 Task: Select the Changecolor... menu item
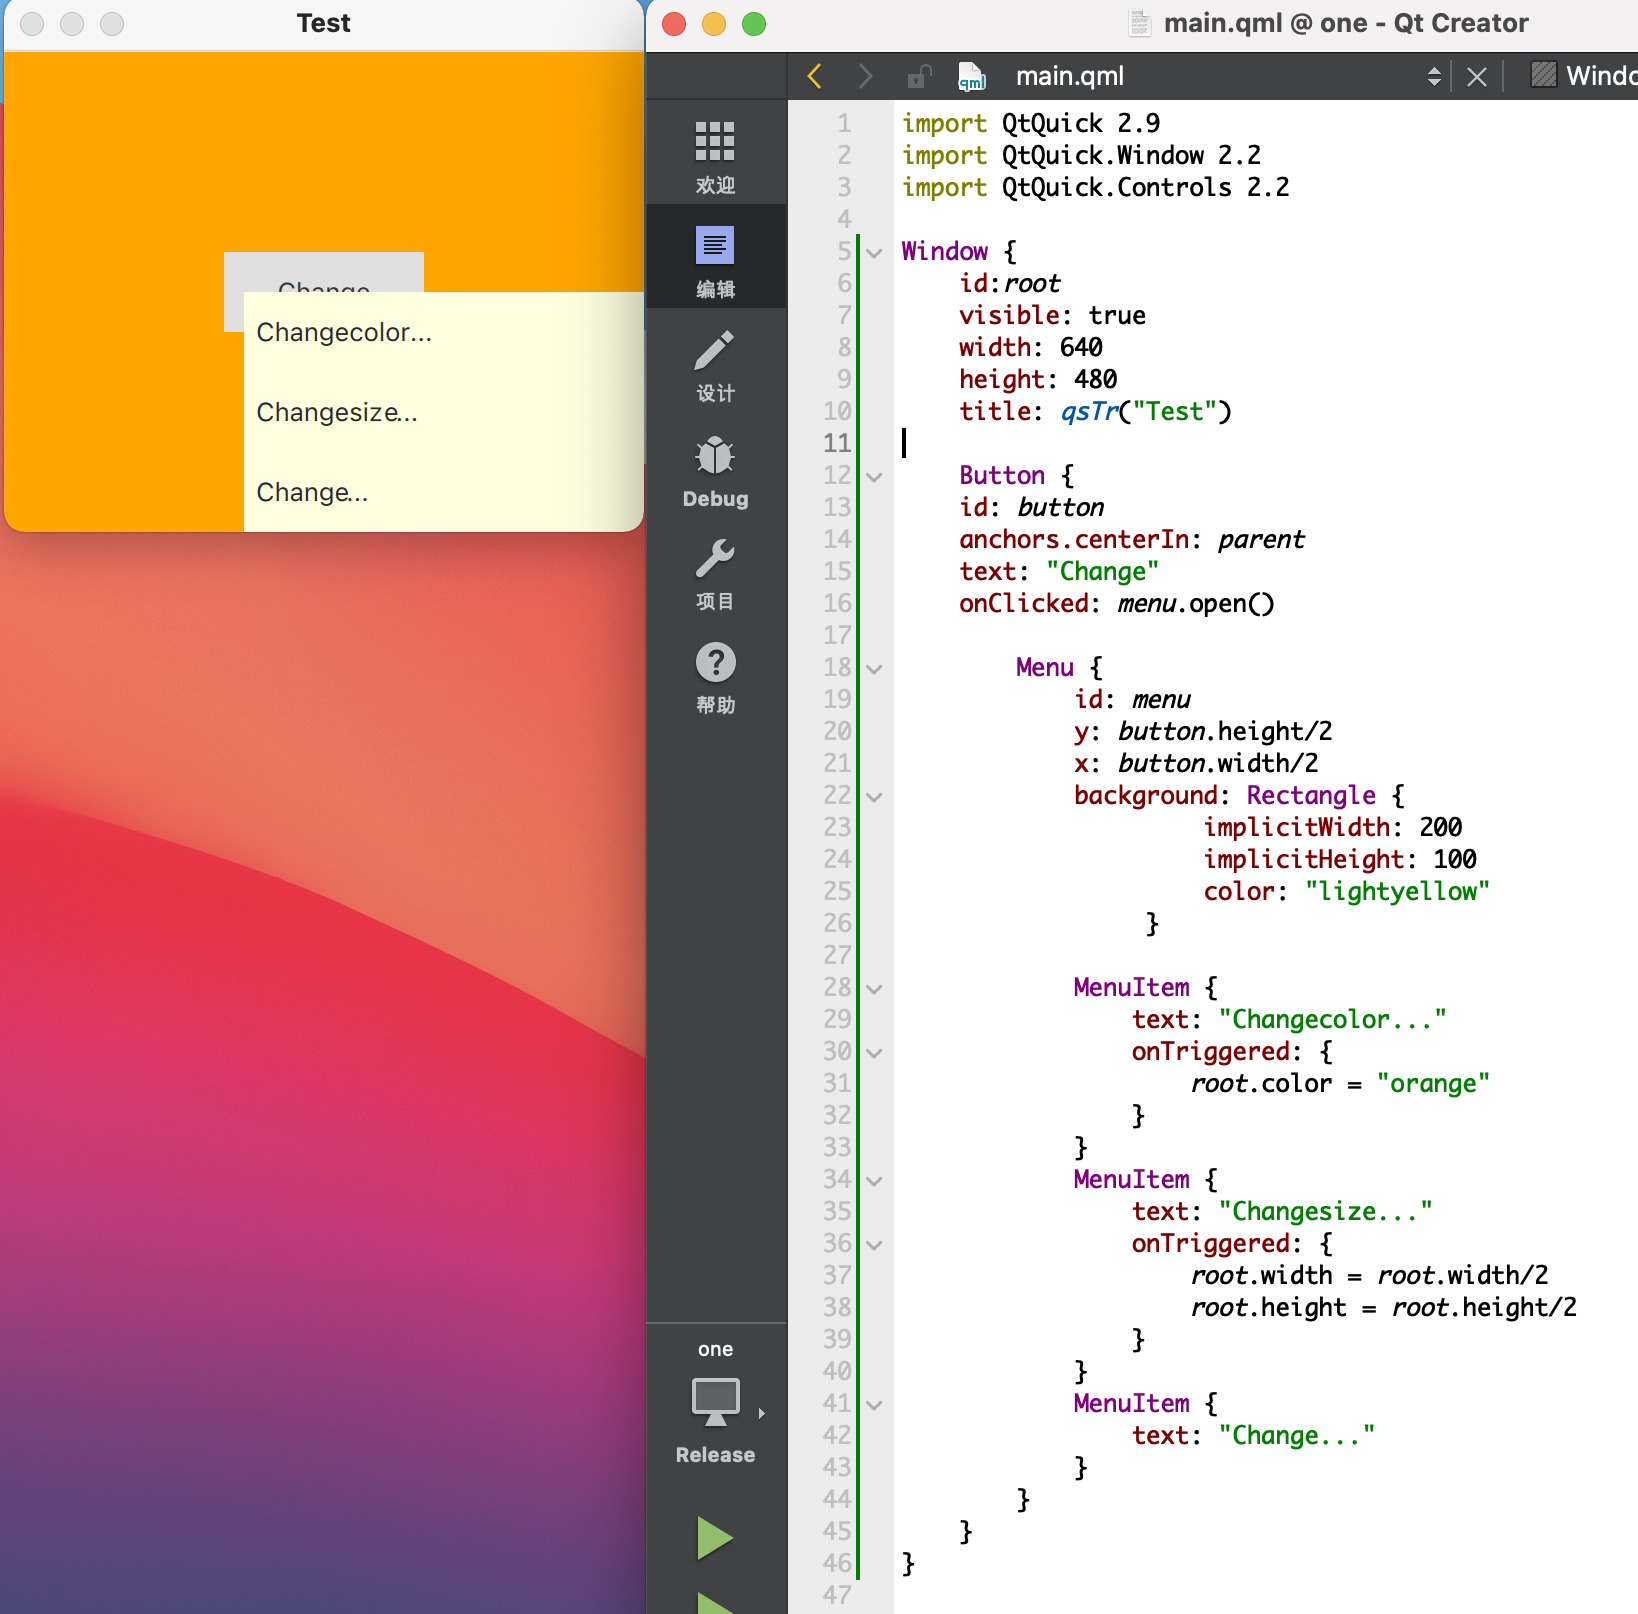[343, 332]
